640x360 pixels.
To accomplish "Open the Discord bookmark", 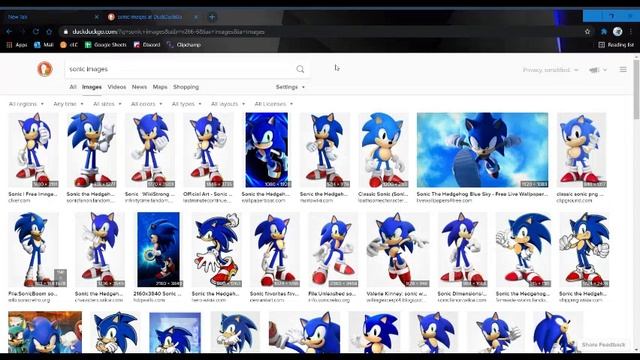I will coord(147,45).
